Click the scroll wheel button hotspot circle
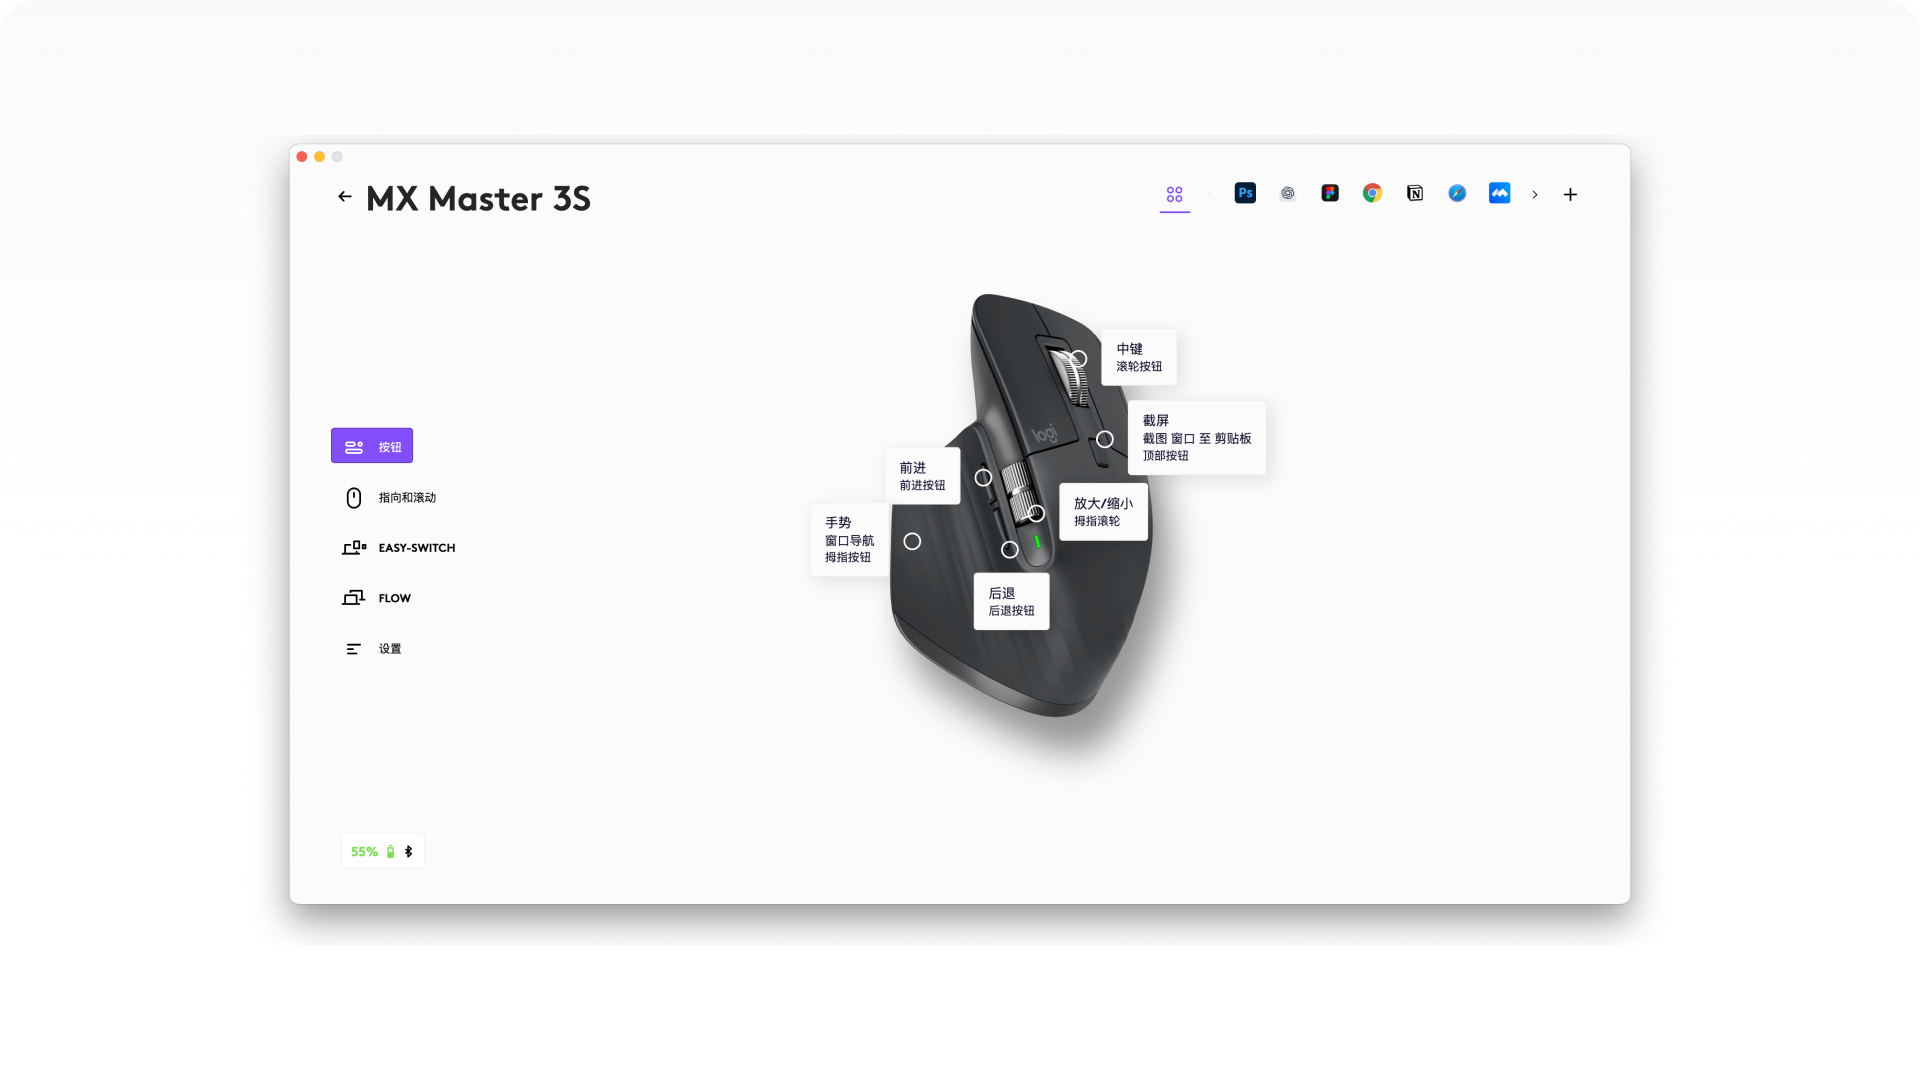This screenshot has width=1920, height=1080. pos(1078,358)
